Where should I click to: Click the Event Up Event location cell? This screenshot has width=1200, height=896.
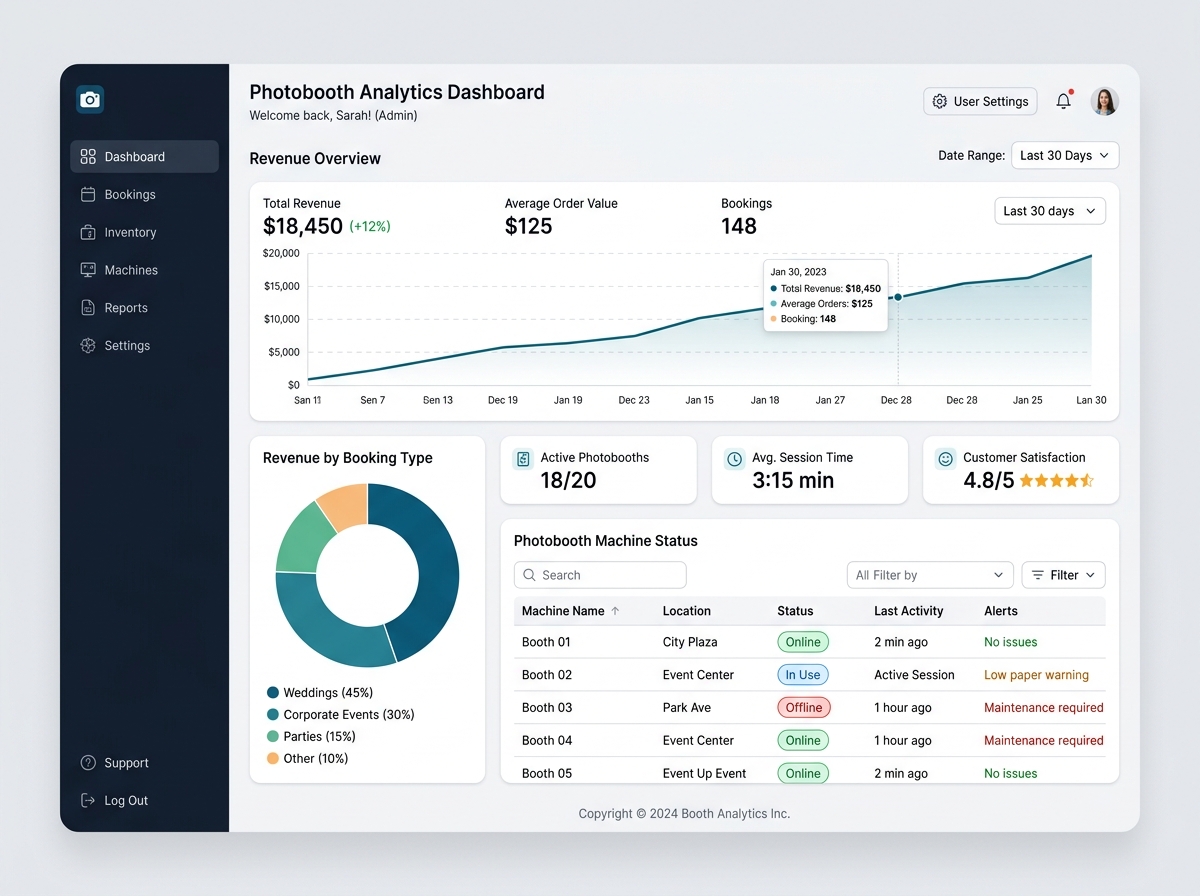pyautogui.click(x=704, y=773)
